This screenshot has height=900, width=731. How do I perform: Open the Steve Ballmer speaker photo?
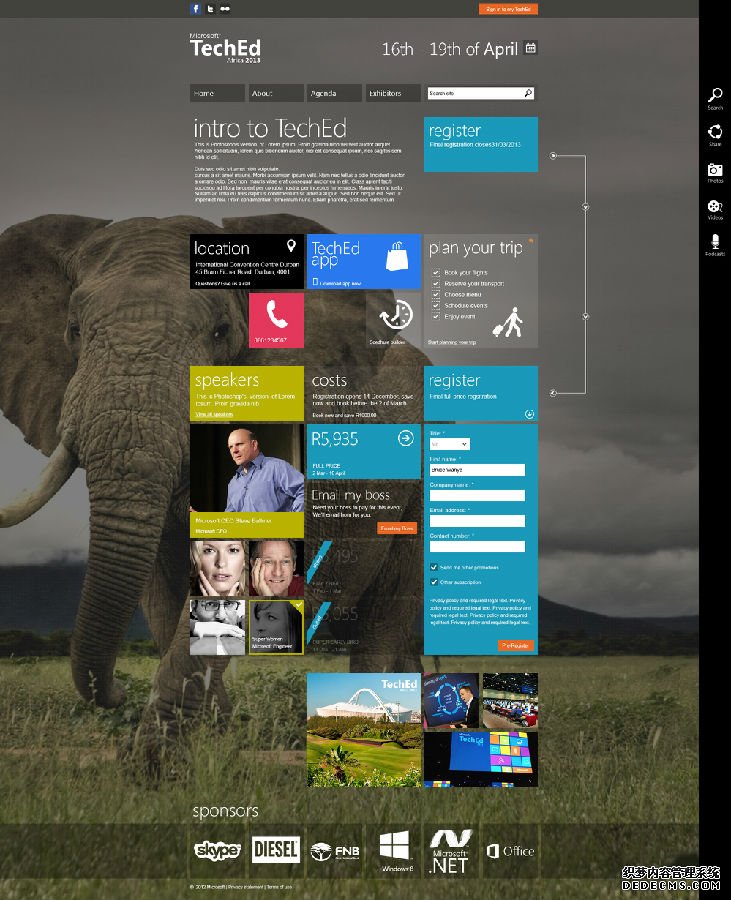point(247,468)
